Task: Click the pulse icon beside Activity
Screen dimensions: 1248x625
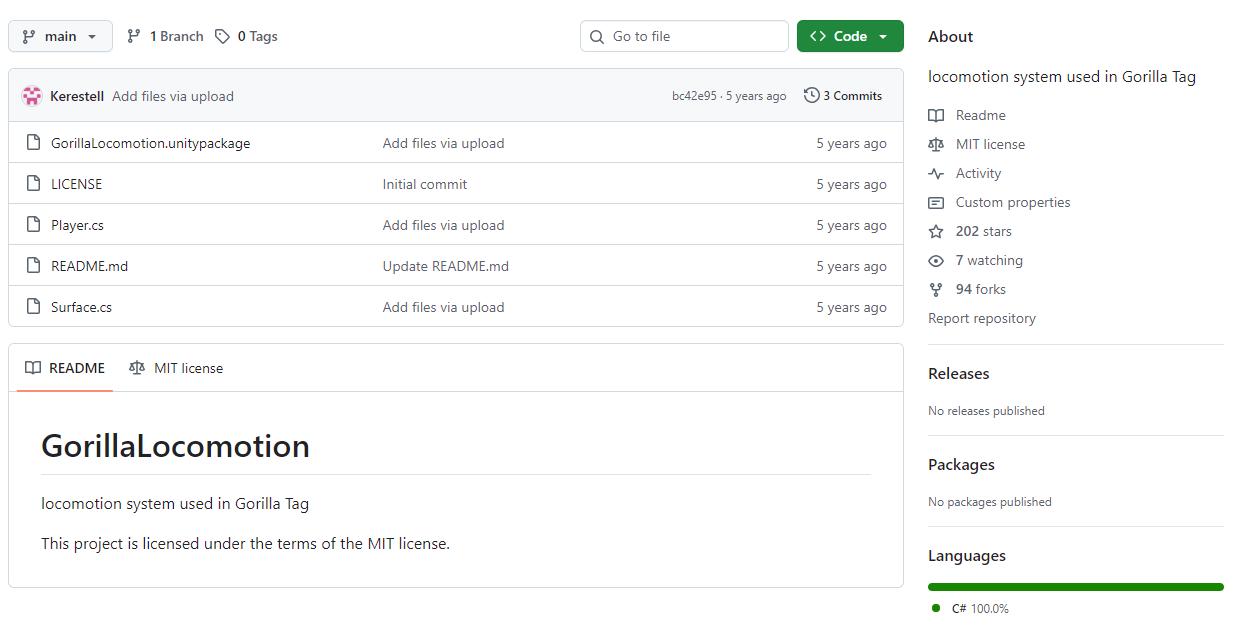Action: click(936, 173)
